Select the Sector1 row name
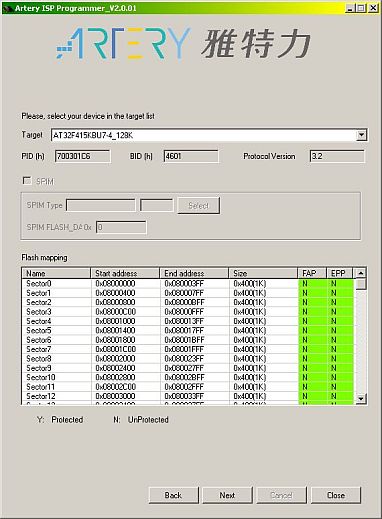This screenshot has width=382, height=519. pyautogui.click(x=39, y=293)
